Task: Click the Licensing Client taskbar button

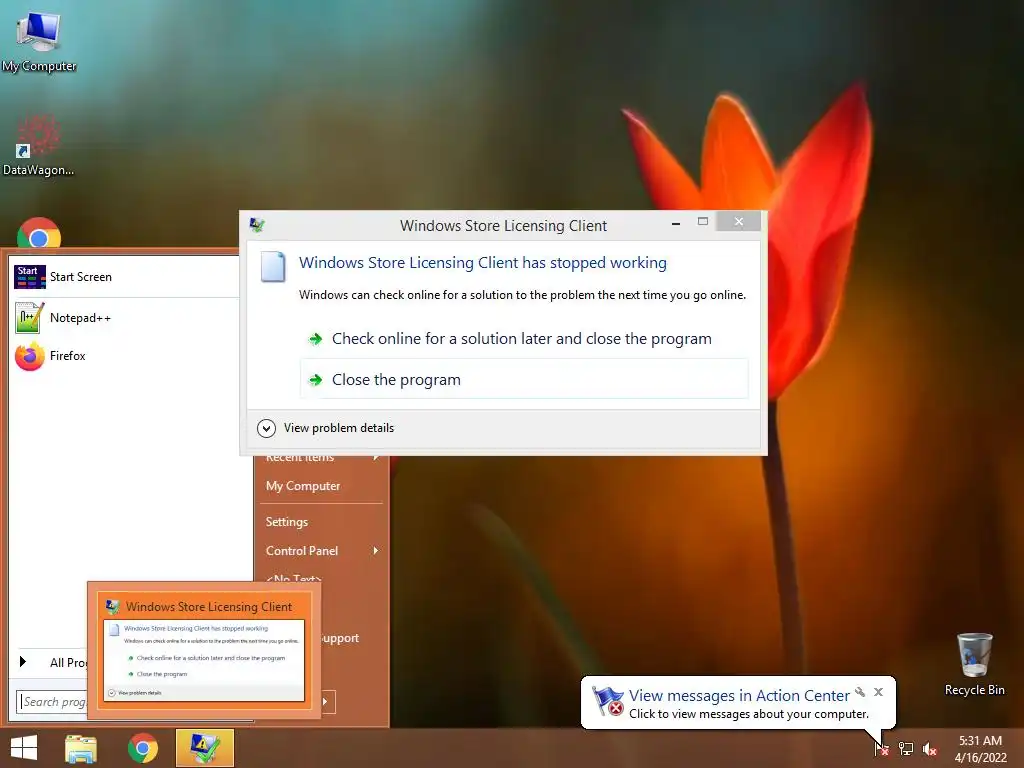Action: [204, 748]
